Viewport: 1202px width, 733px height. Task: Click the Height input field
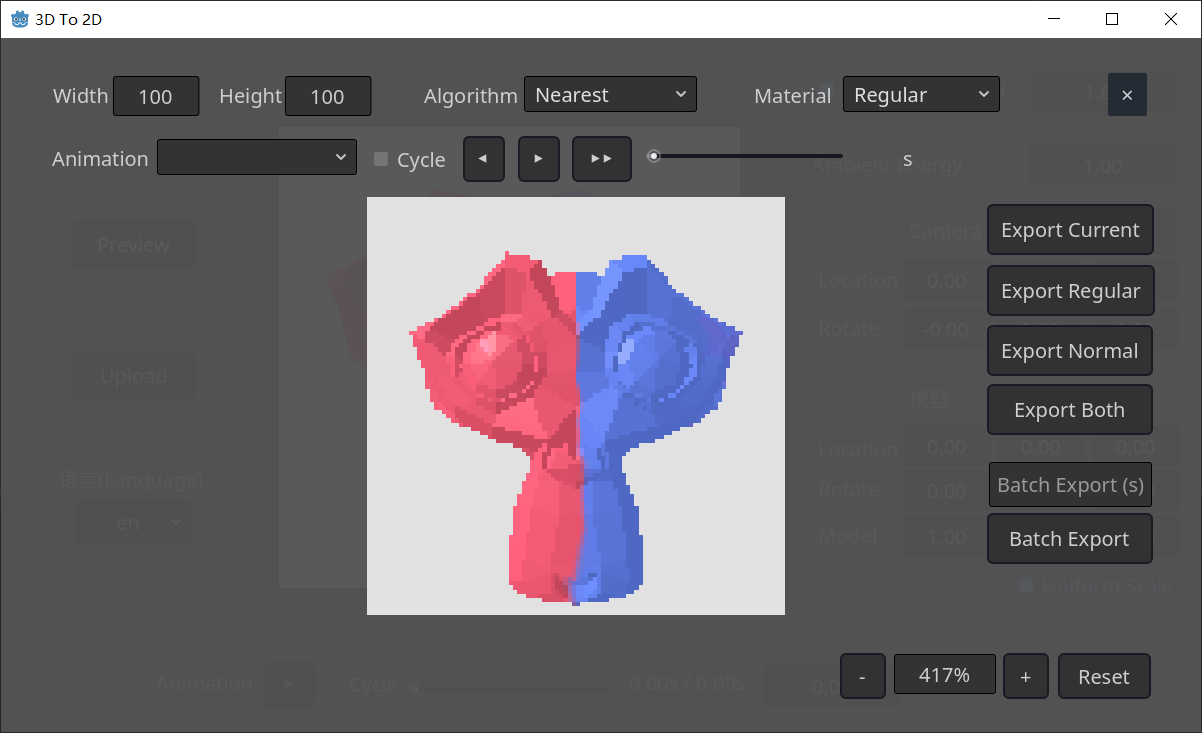click(328, 96)
